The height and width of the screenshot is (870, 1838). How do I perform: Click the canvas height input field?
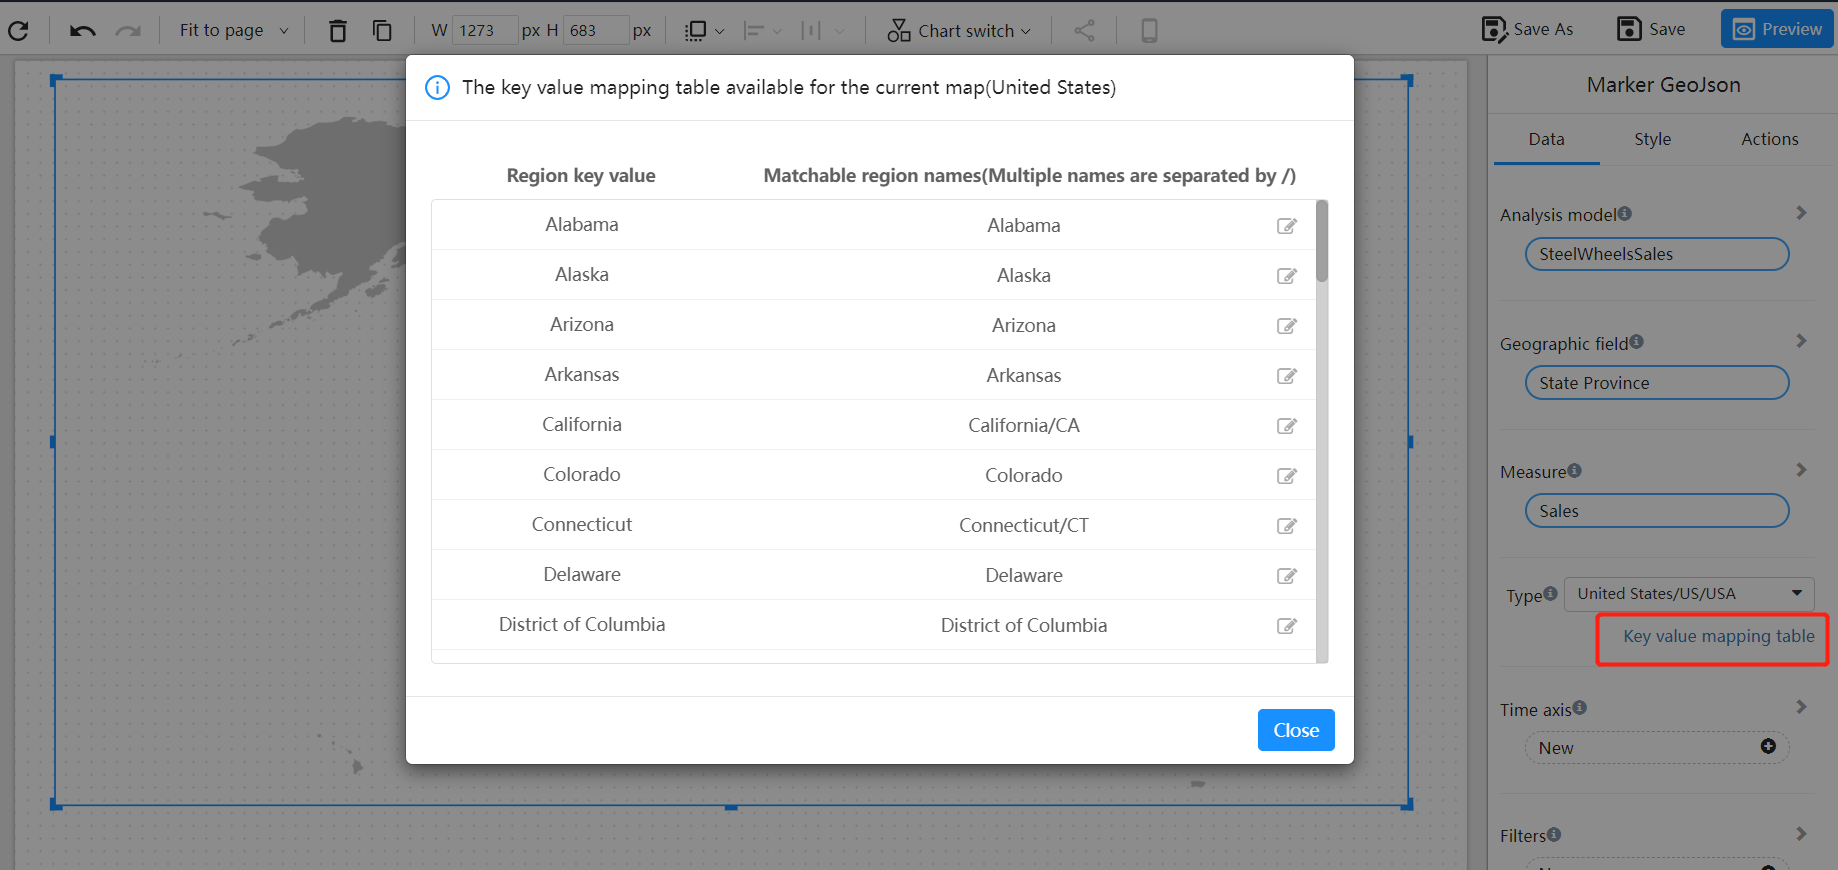(x=596, y=31)
